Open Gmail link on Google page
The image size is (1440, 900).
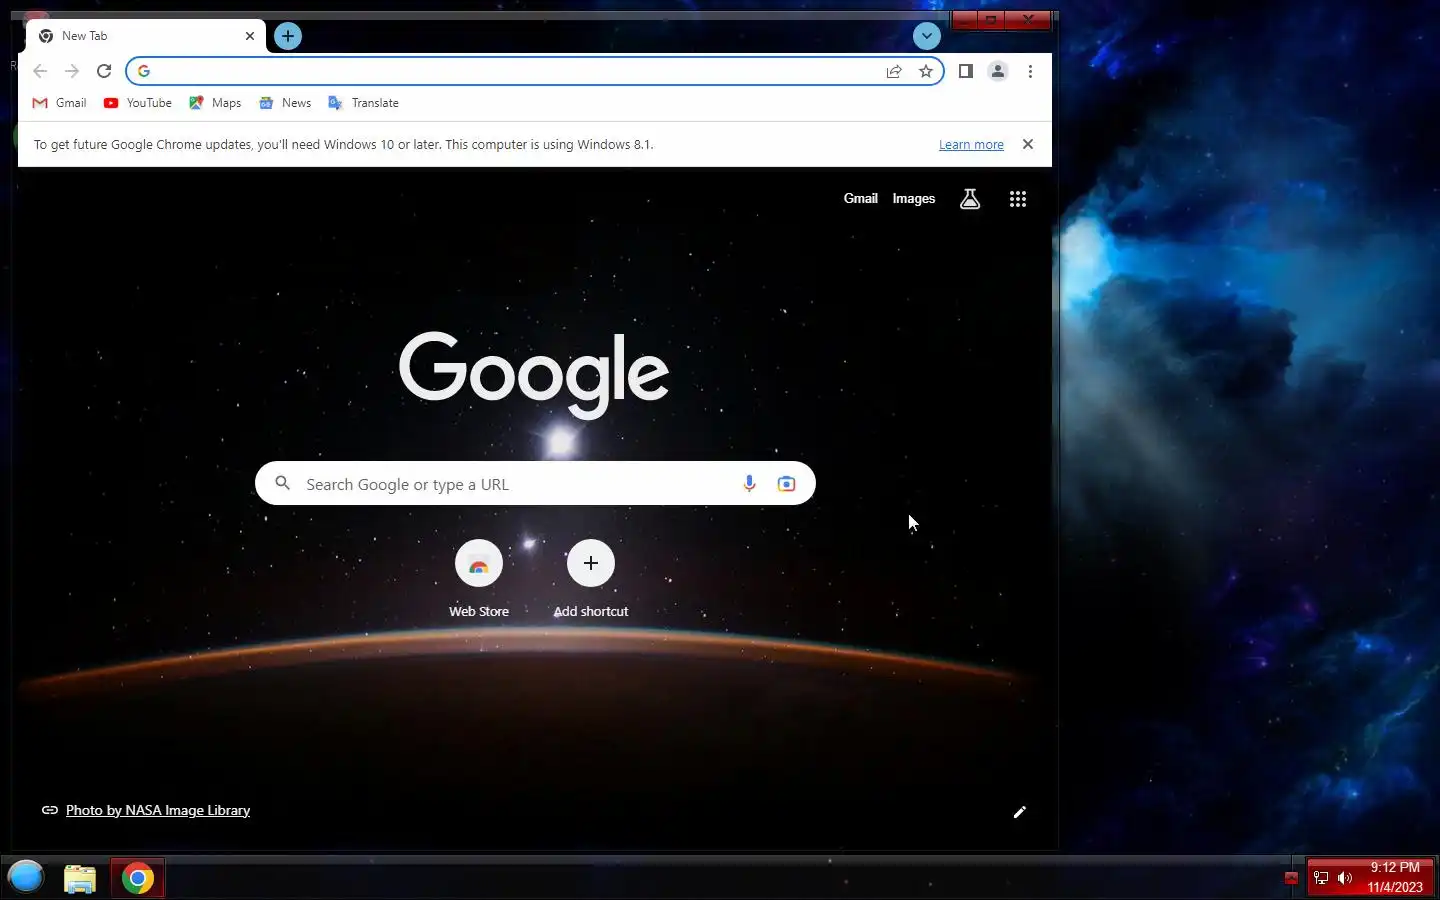point(860,199)
